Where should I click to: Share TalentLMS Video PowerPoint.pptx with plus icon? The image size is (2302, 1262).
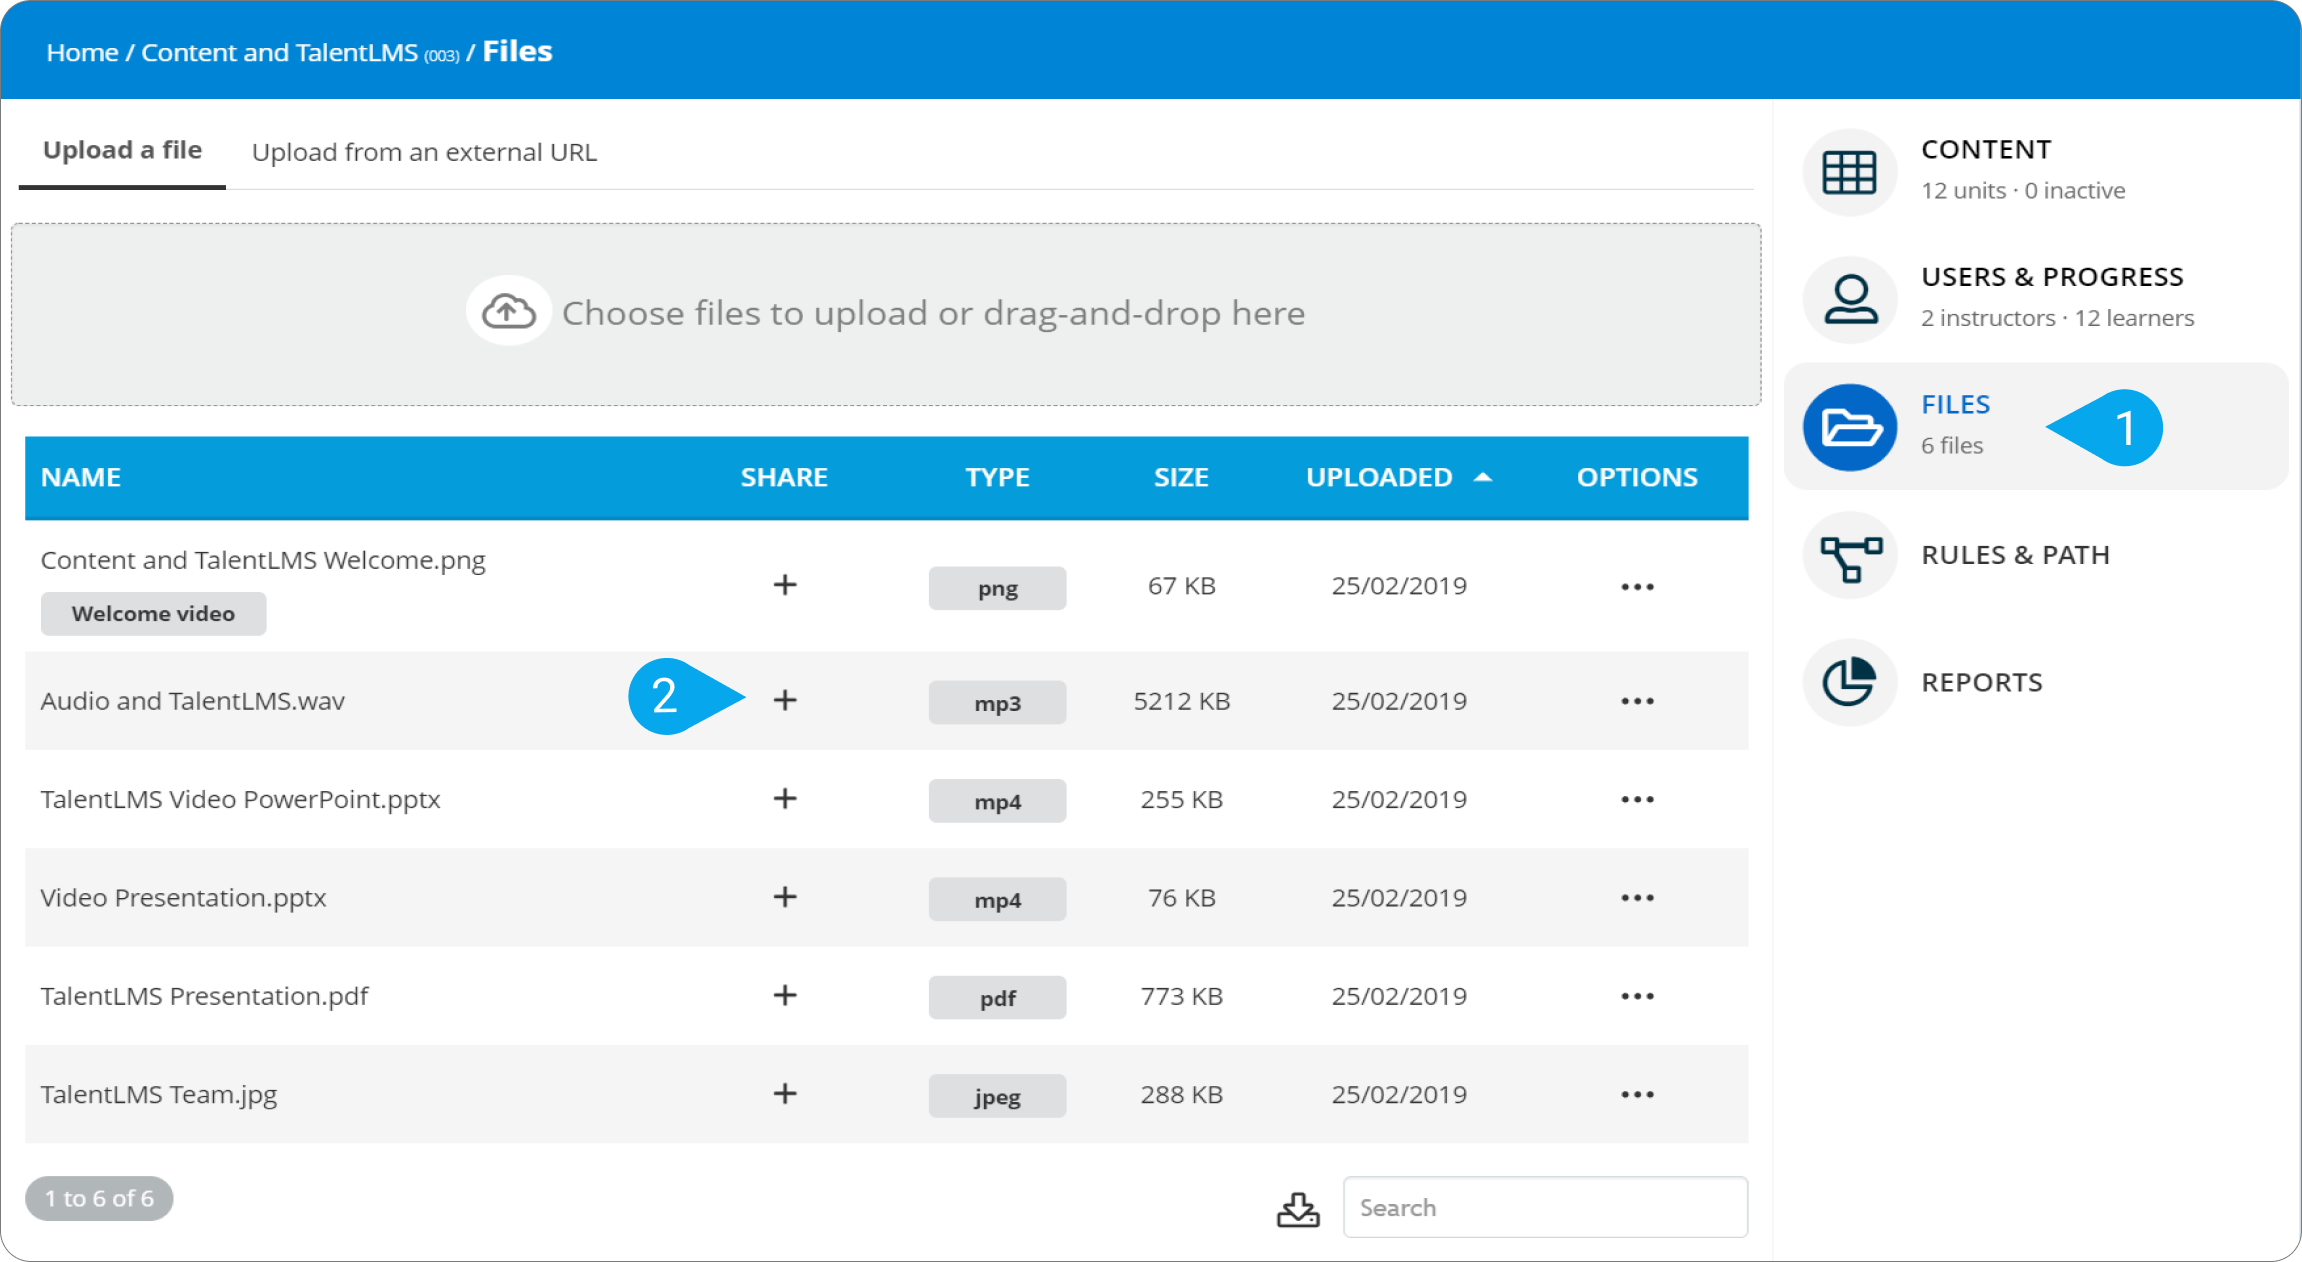(x=785, y=798)
